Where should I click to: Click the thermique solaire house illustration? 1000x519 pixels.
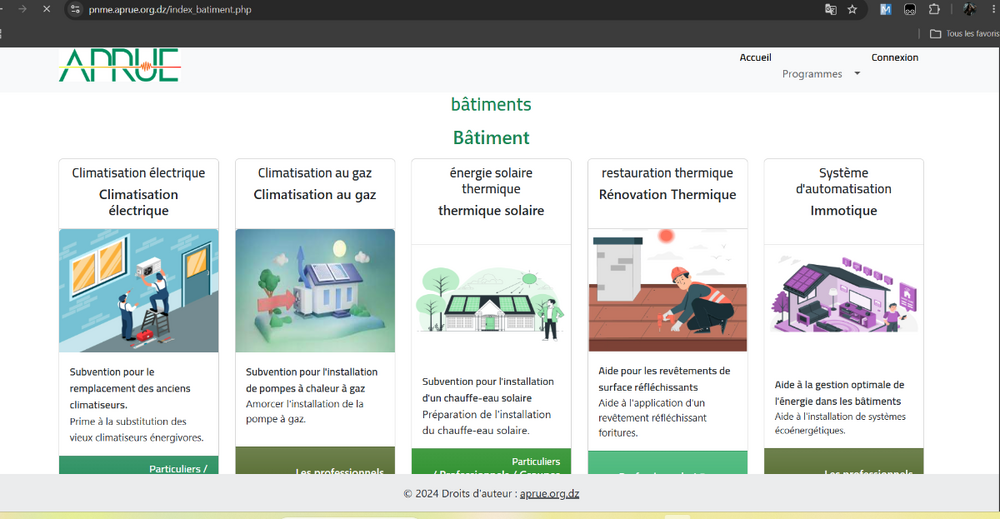(x=491, y=305)
